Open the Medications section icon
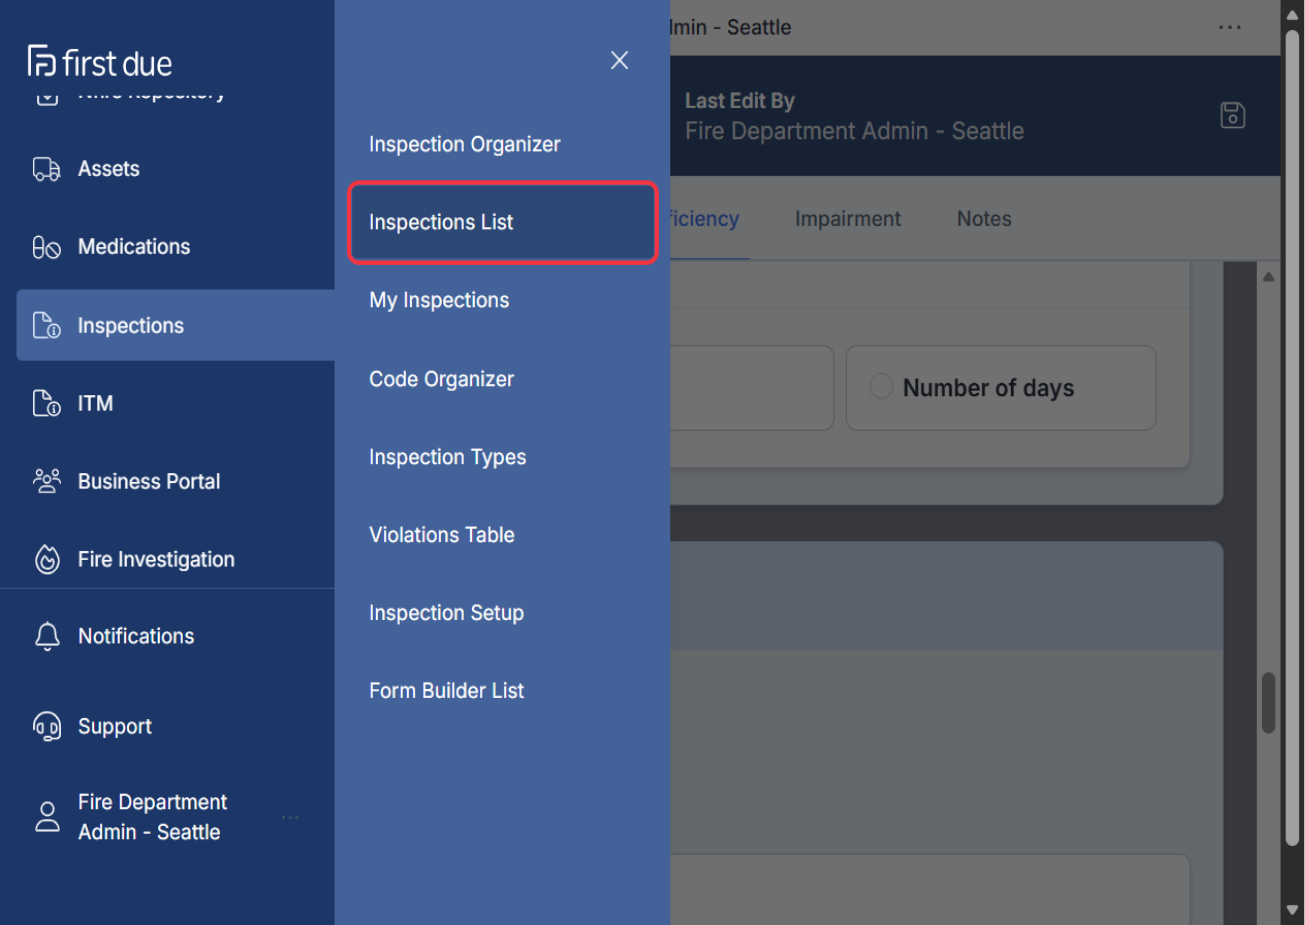 46,246
